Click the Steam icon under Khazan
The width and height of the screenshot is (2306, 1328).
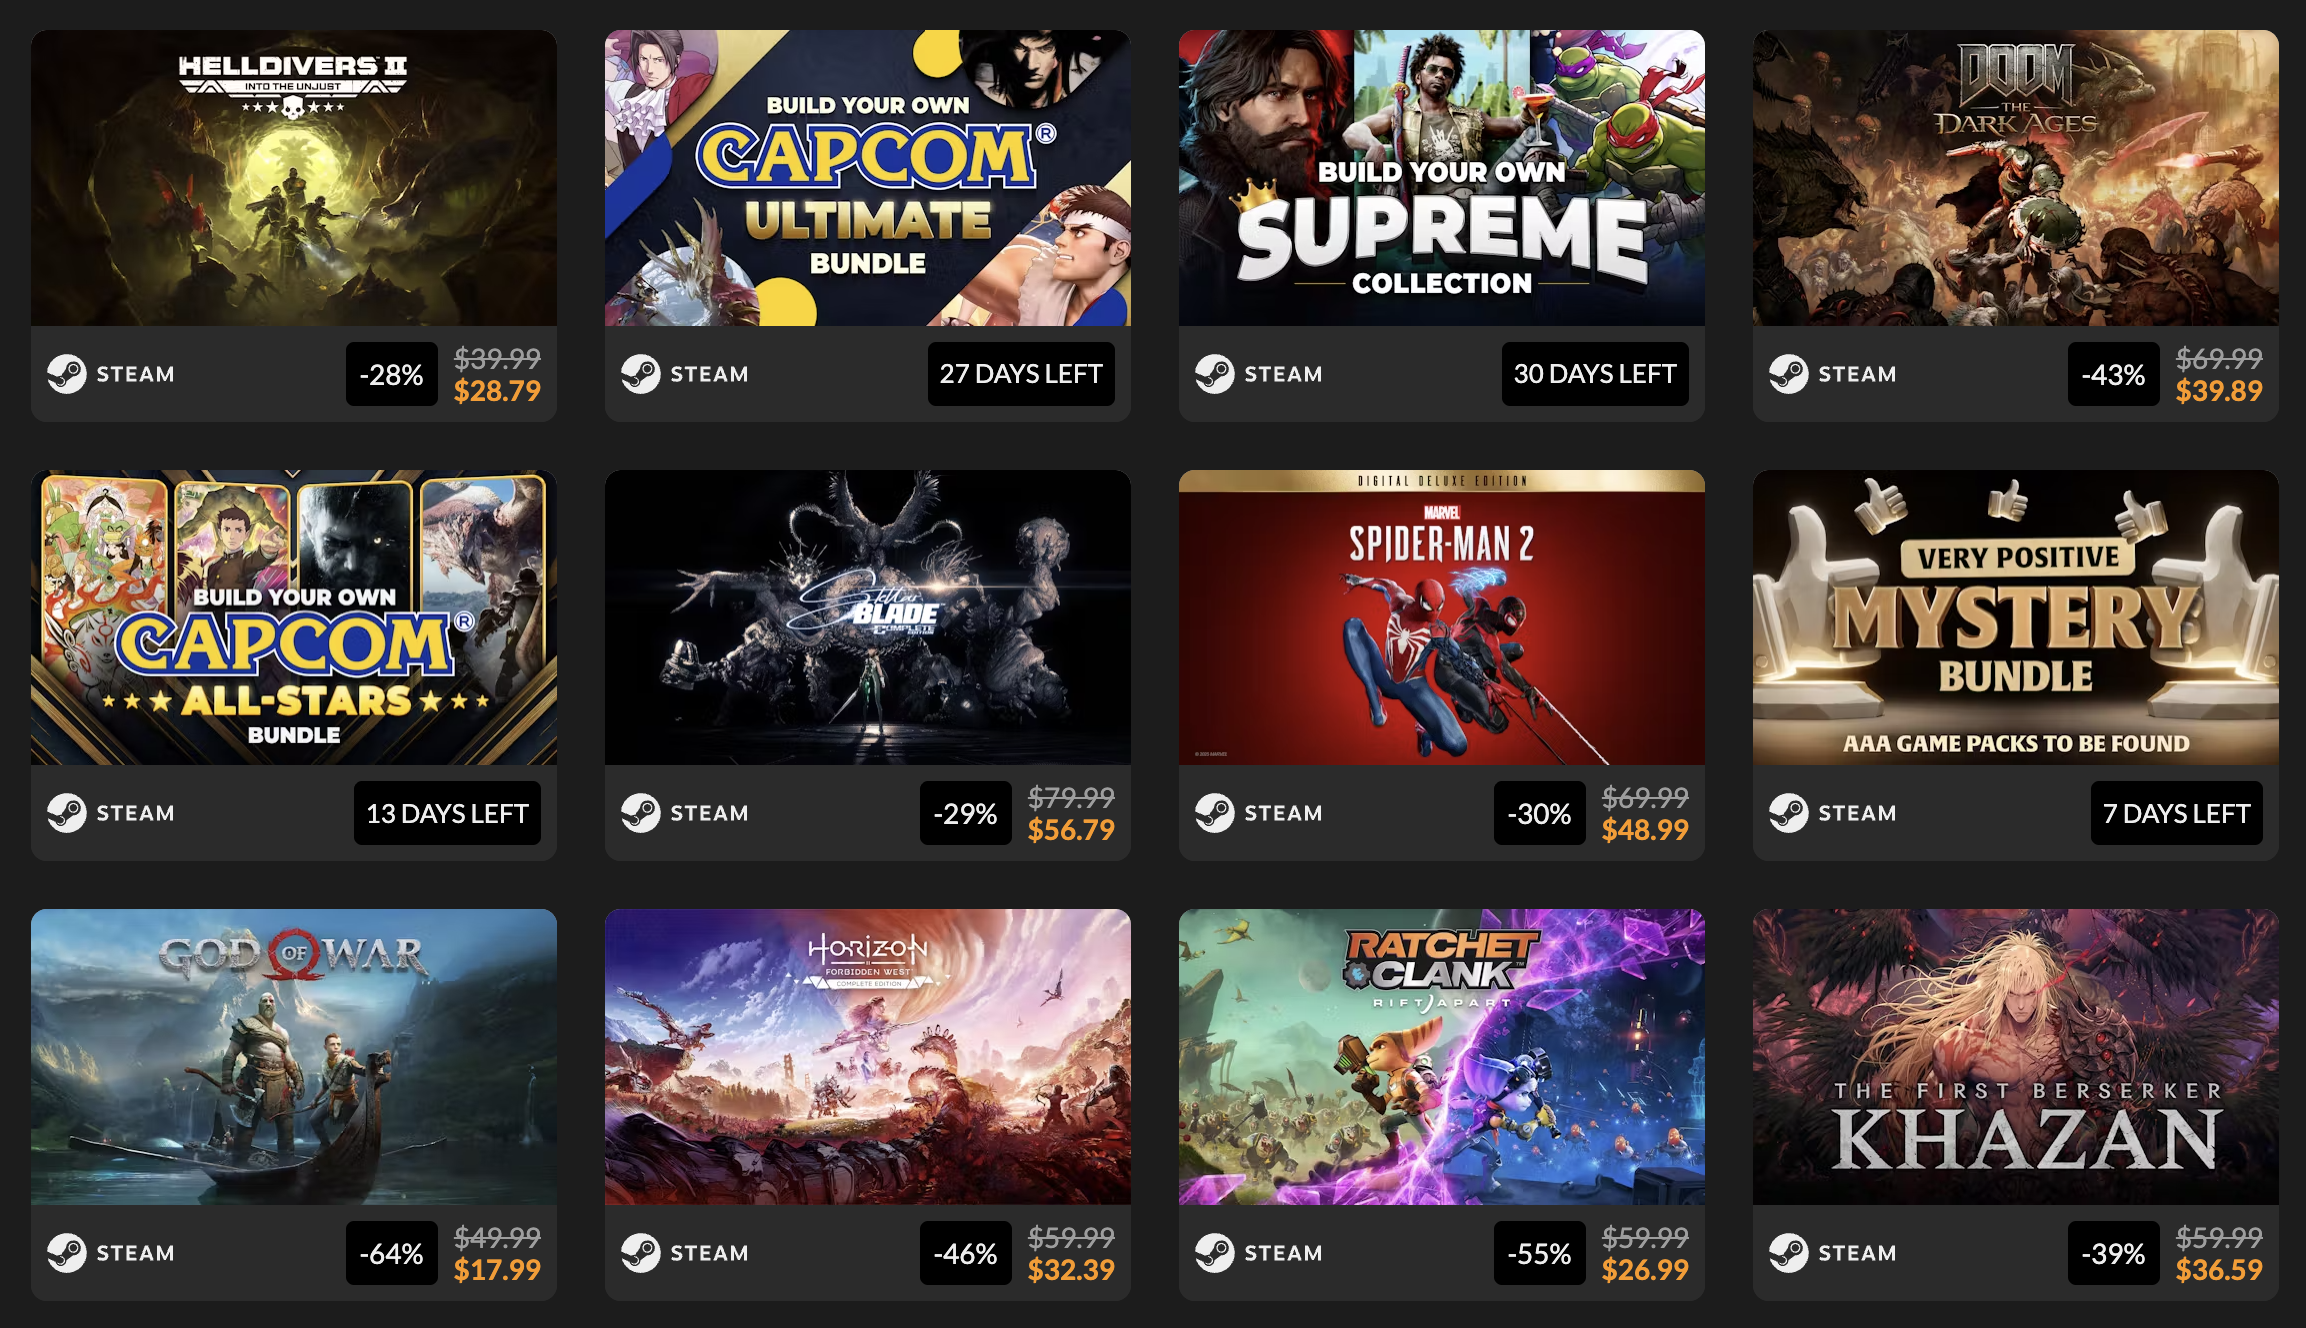click(x=1789, y=1253)
